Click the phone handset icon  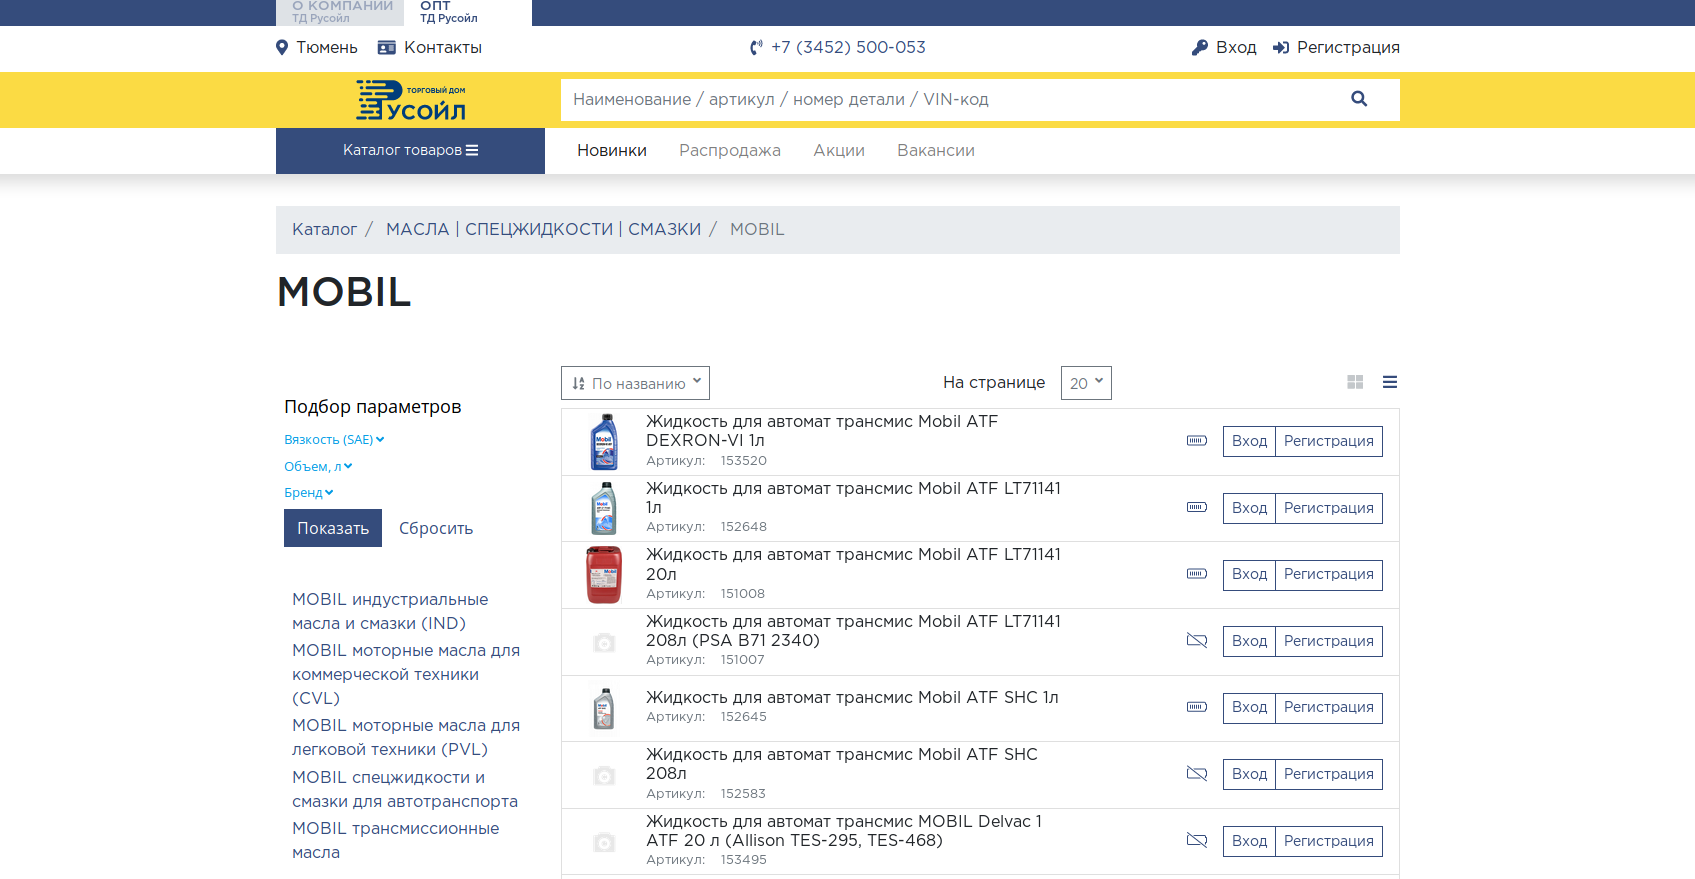(756, 47)
